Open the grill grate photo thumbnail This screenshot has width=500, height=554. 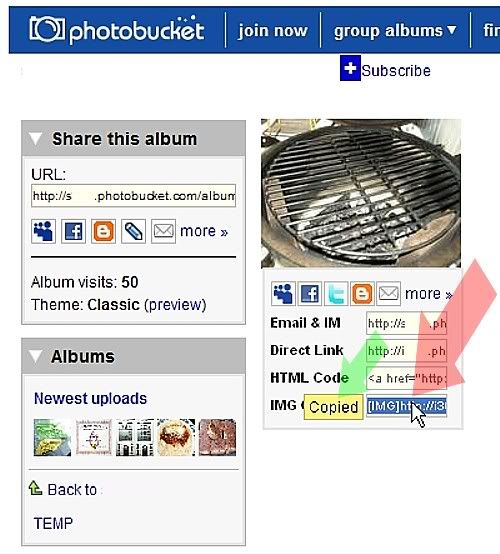point(361,193)
